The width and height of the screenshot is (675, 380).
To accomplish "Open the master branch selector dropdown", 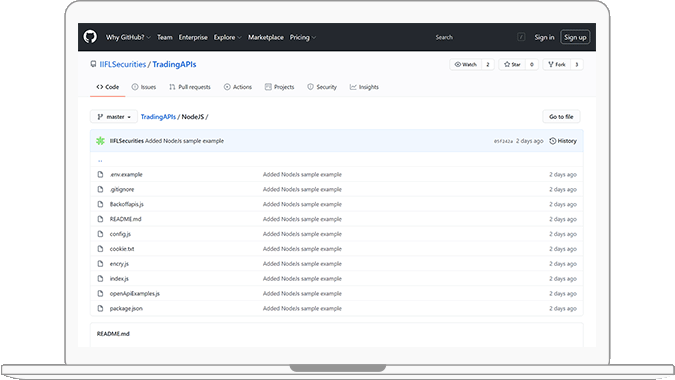I will point(114,117).
